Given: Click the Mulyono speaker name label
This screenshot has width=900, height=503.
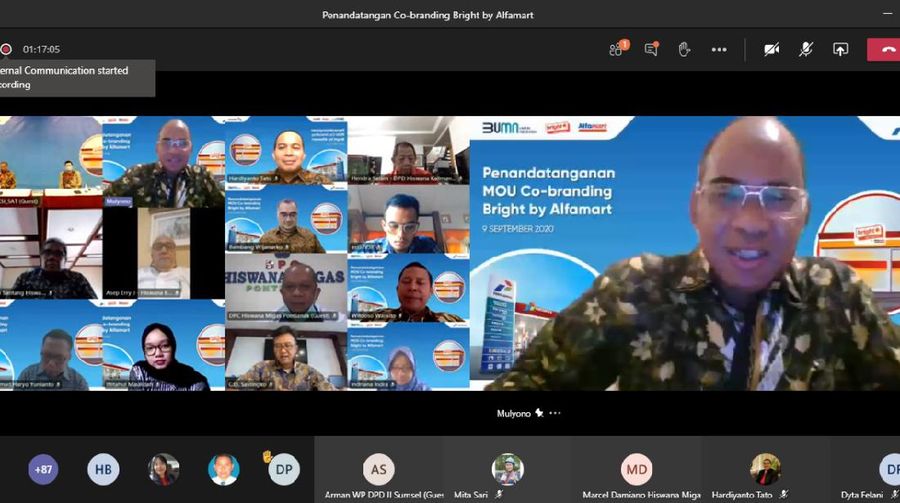Looking at the screenshot, I should (x=514, y=413).
